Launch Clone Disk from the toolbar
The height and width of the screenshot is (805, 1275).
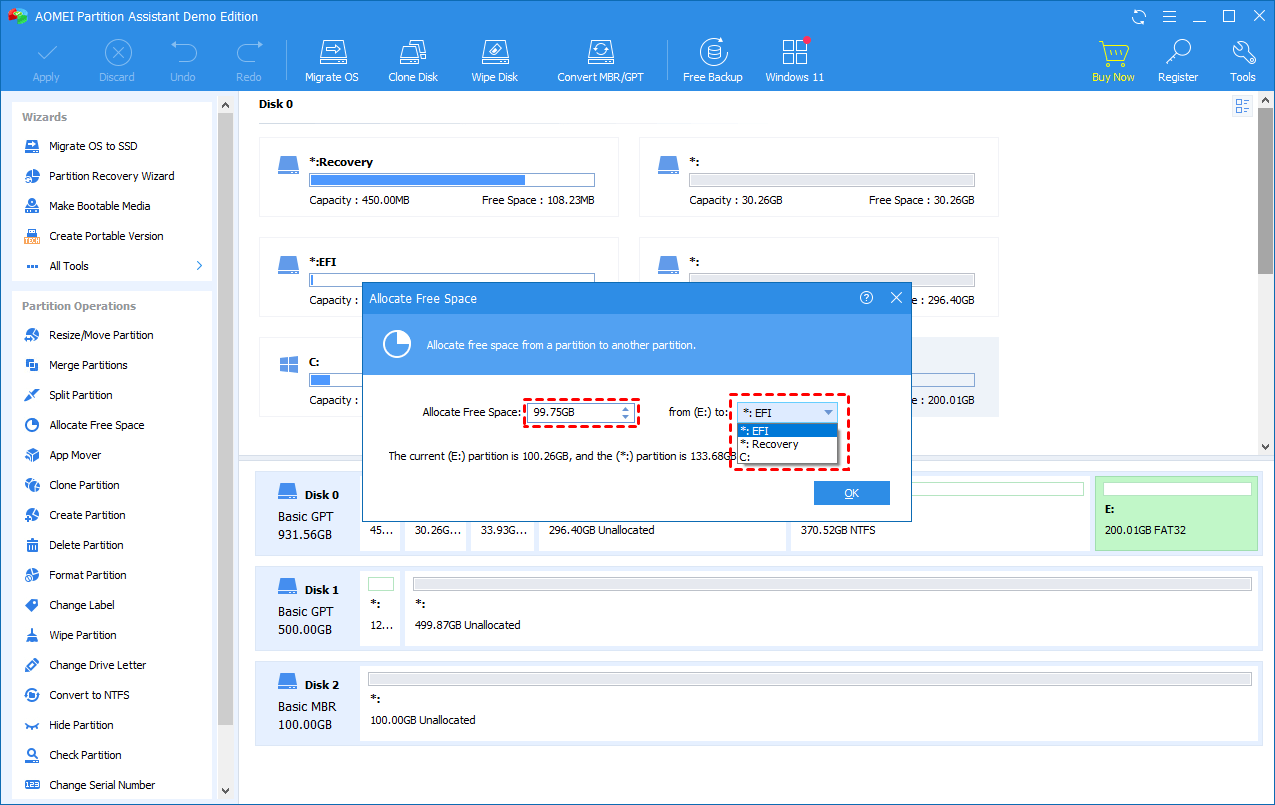(413, 60)
